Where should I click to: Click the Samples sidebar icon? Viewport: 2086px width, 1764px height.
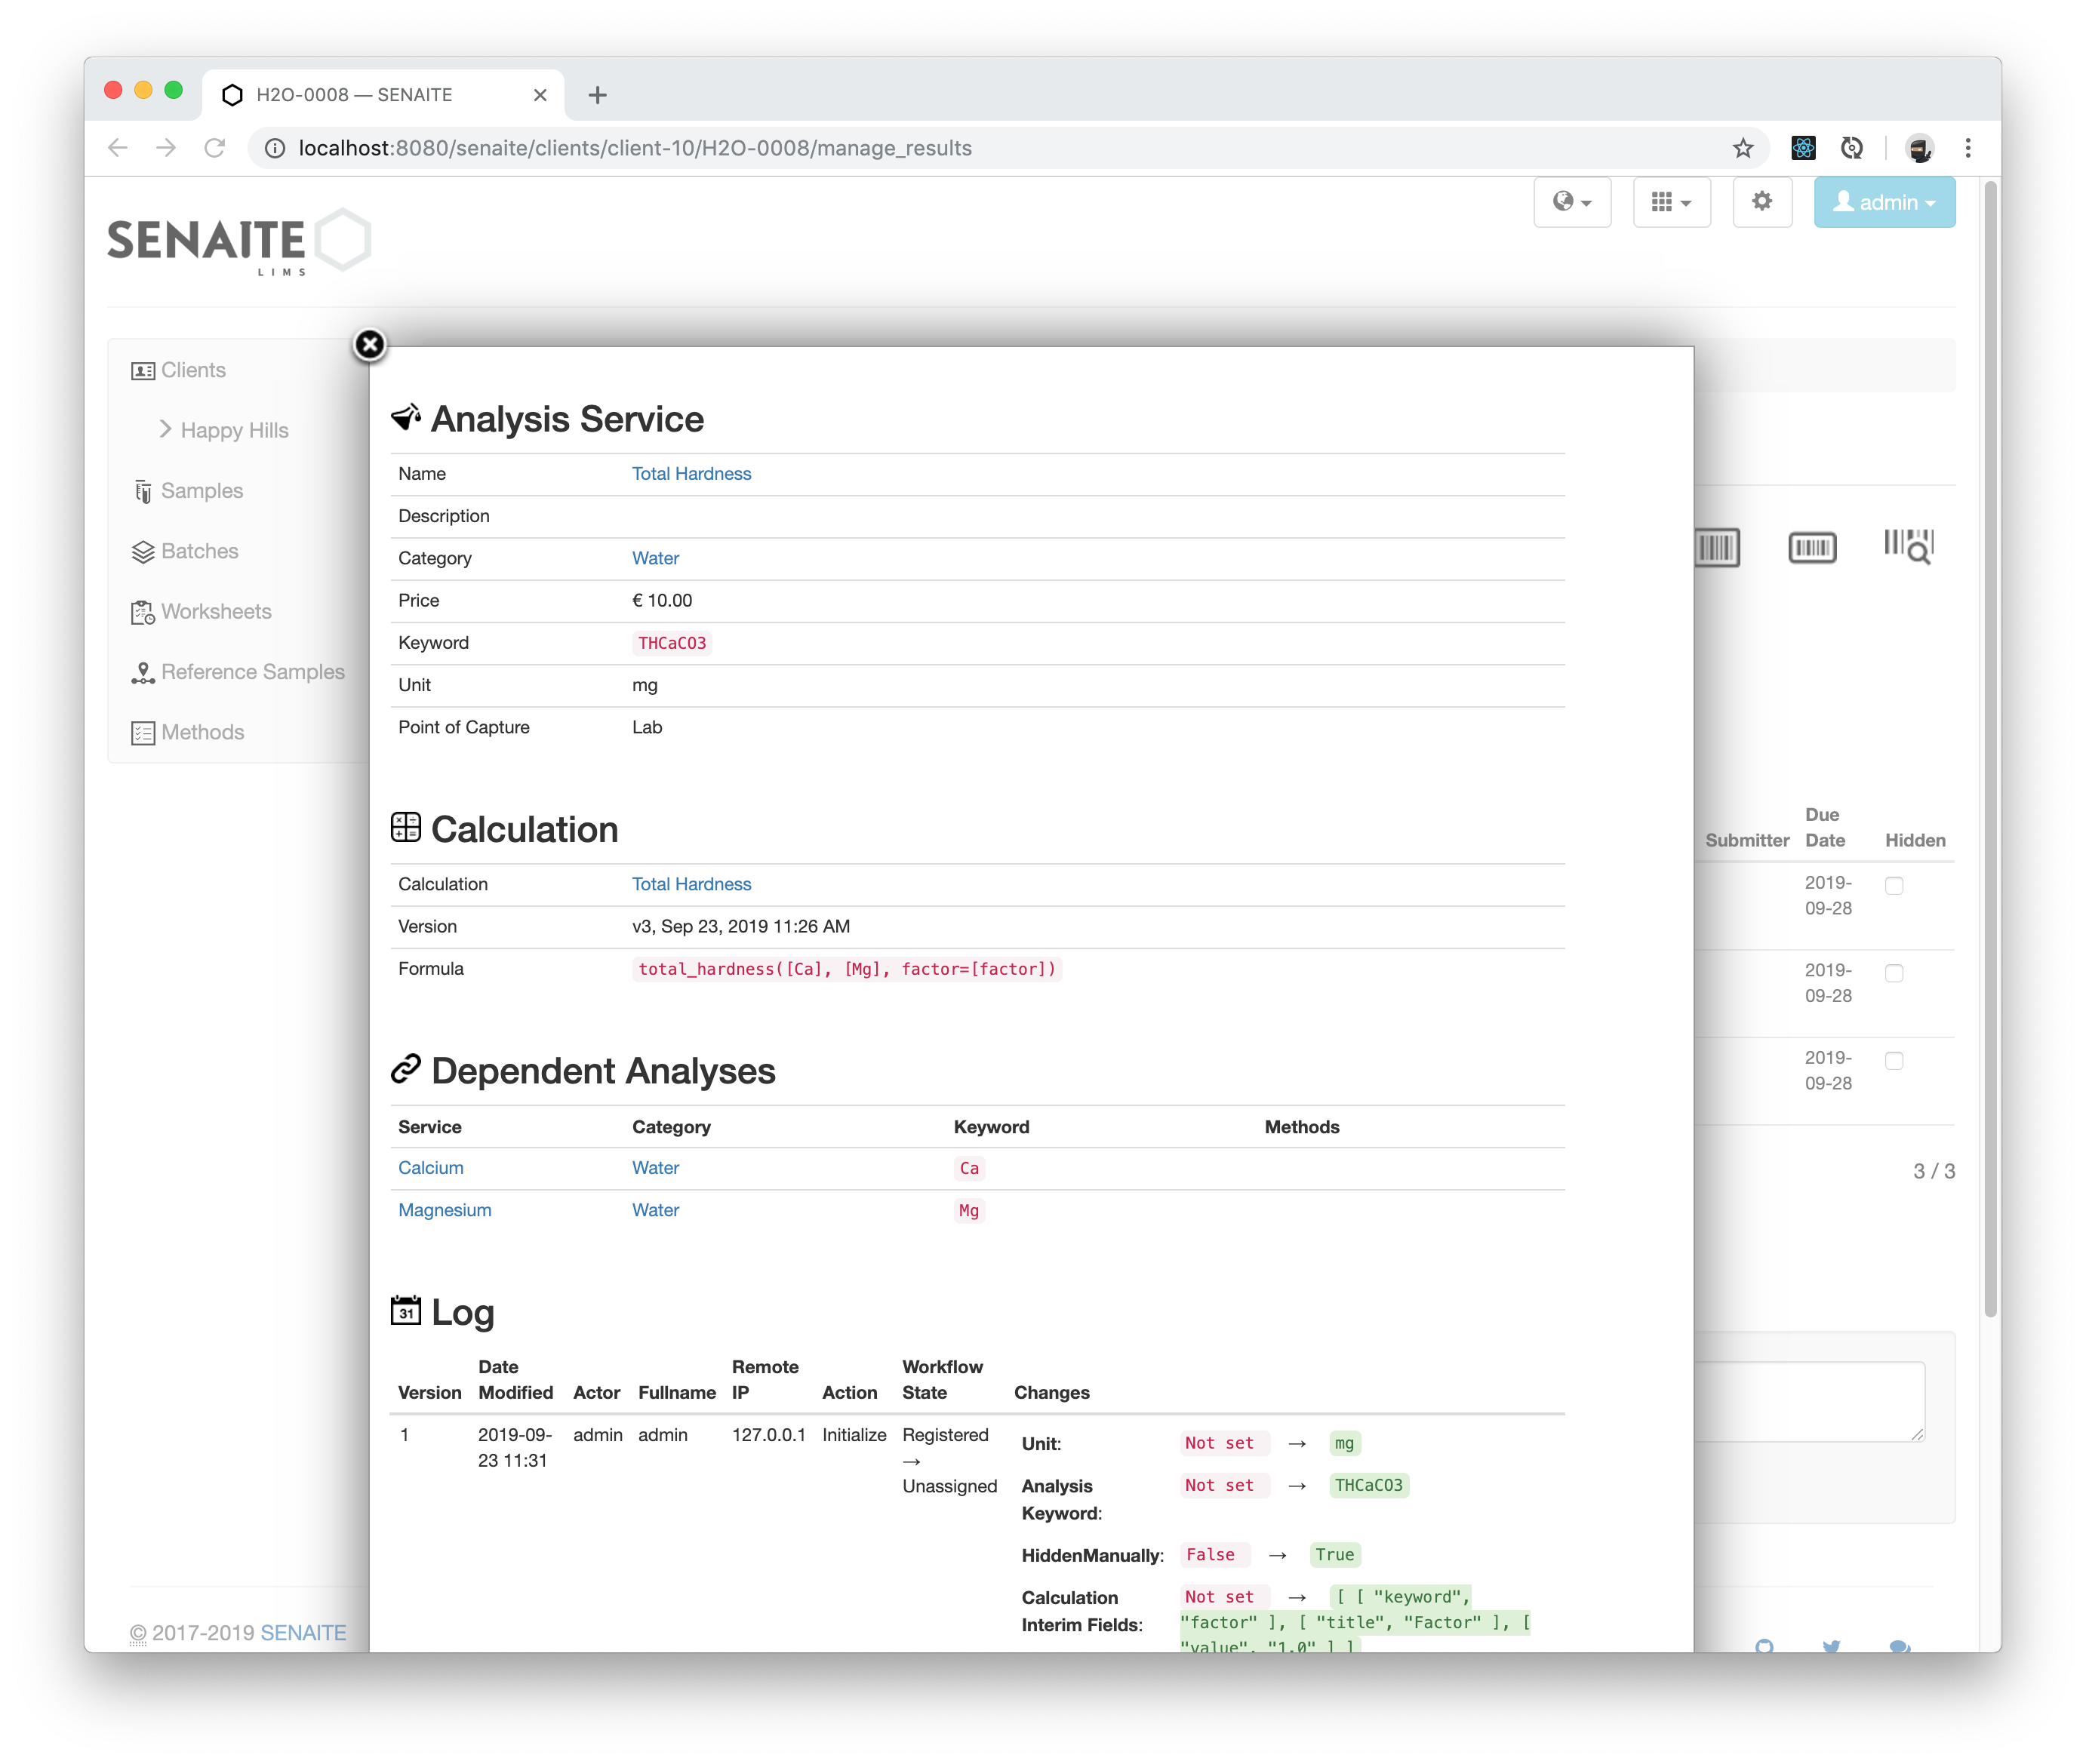pyautogui.click(x=143, y=490)
